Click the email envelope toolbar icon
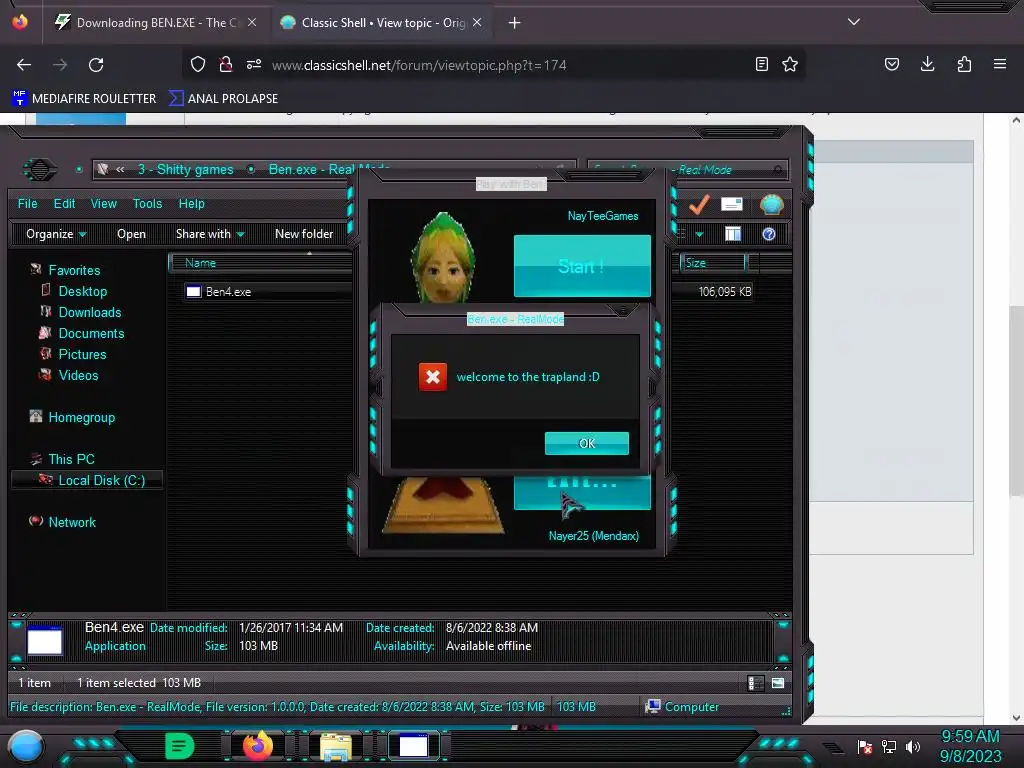The width and height of the screenshot is (1024, 768). (x=732, y=204)
